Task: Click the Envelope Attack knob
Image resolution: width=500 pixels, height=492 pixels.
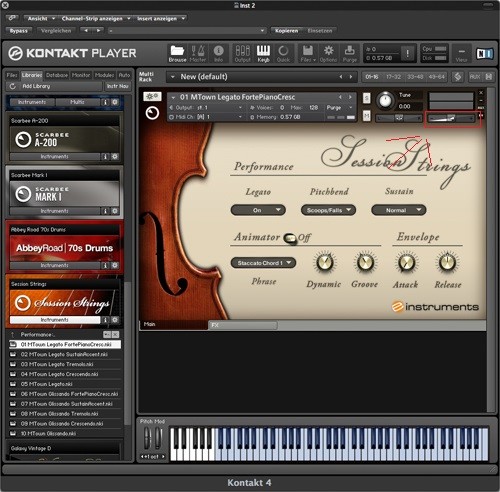Action: click(x=406, y=263)
